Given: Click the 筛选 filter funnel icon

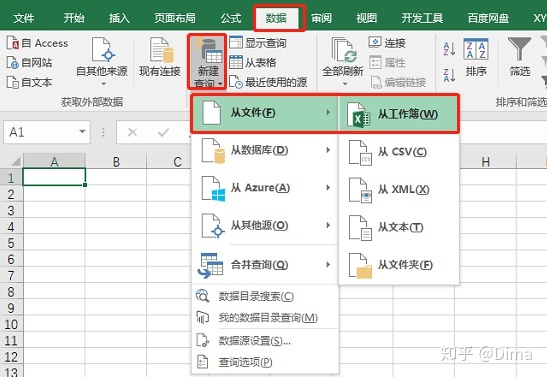Looking at the screenshot, I should tap(519, 49).
